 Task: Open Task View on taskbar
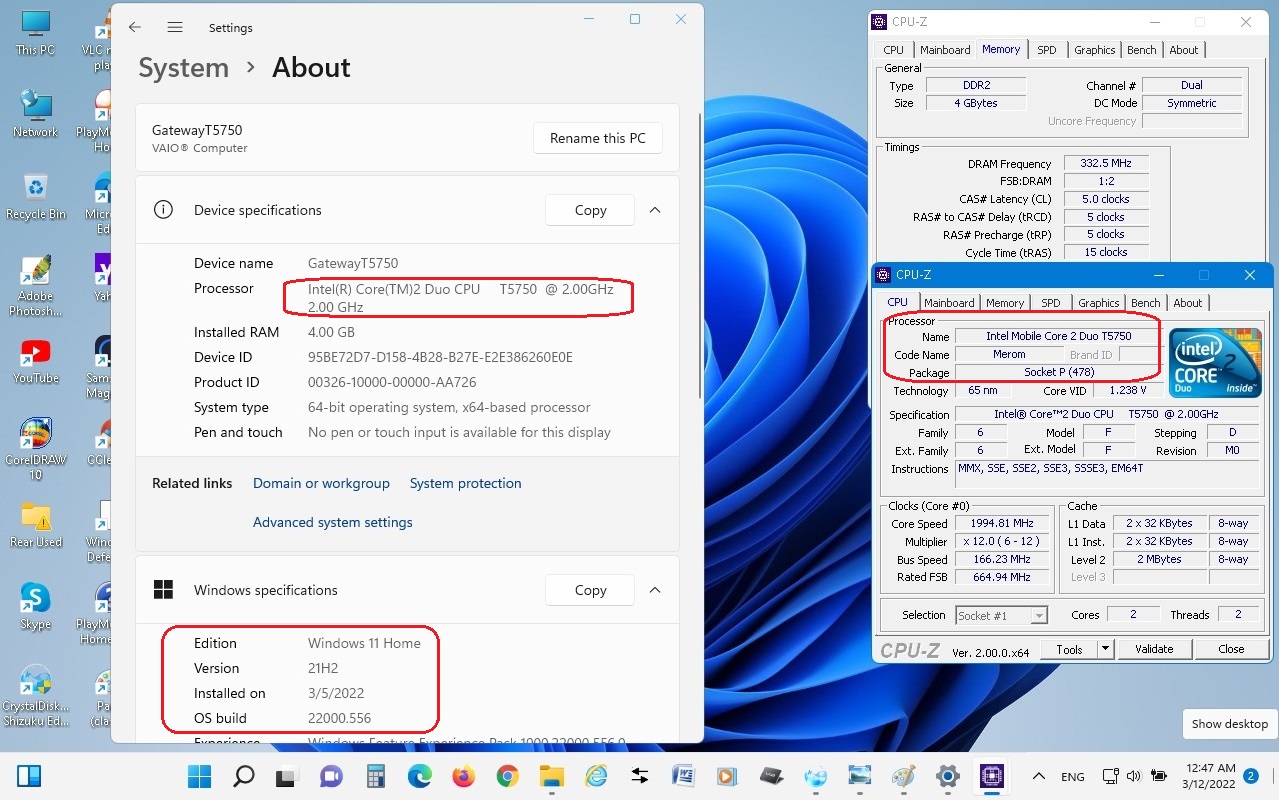point(288,776)
